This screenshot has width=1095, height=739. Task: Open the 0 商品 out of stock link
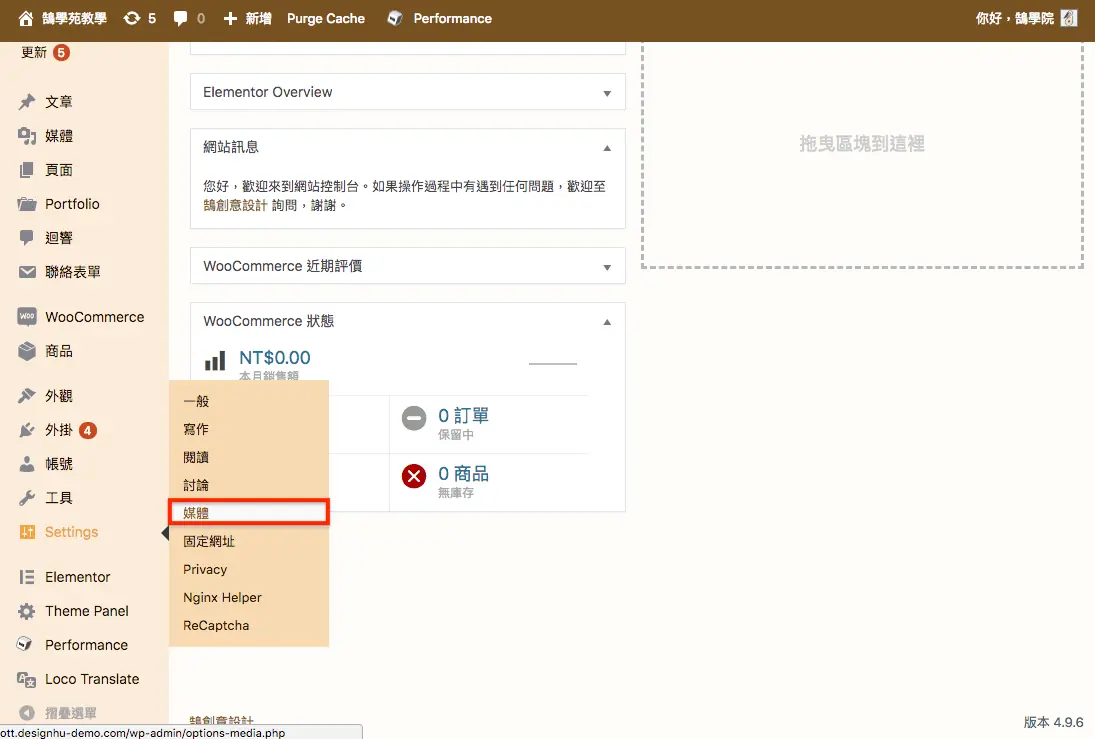click(463, 474)
